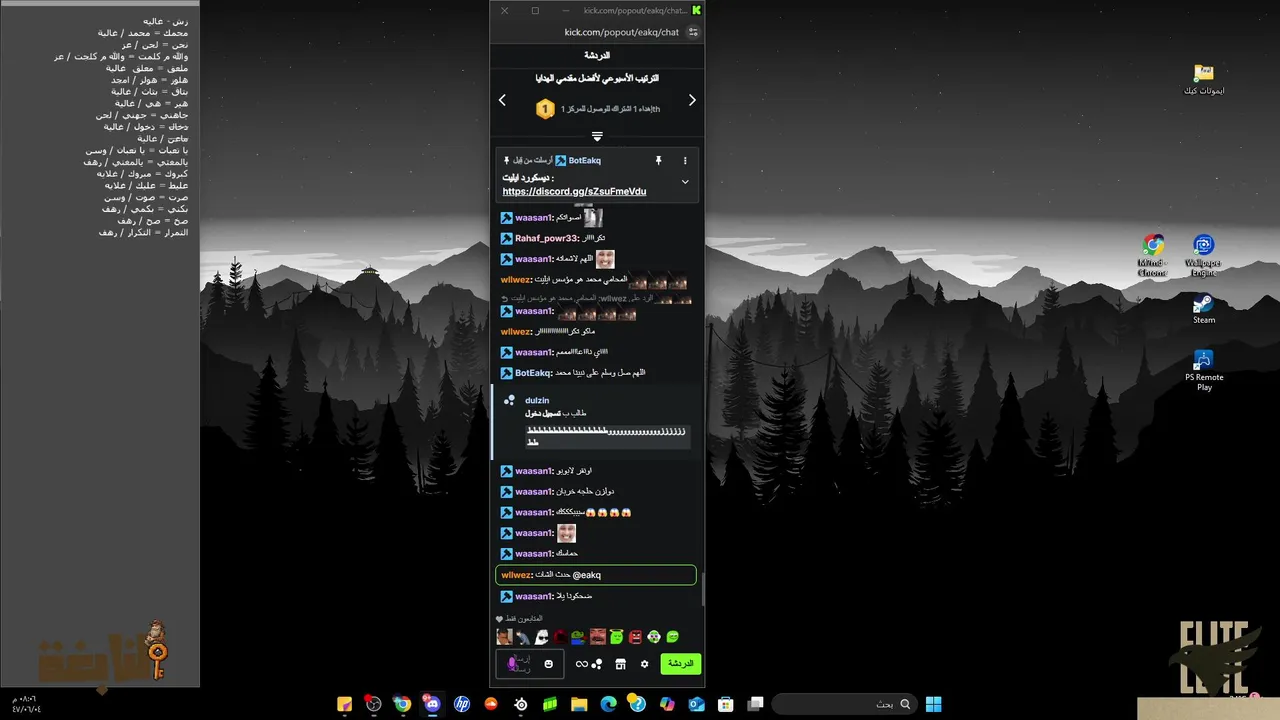The width and height of the screenshot is (1280, 720).
Task: Insert the green smiling Kick emote
Action: tap(673, 637)
